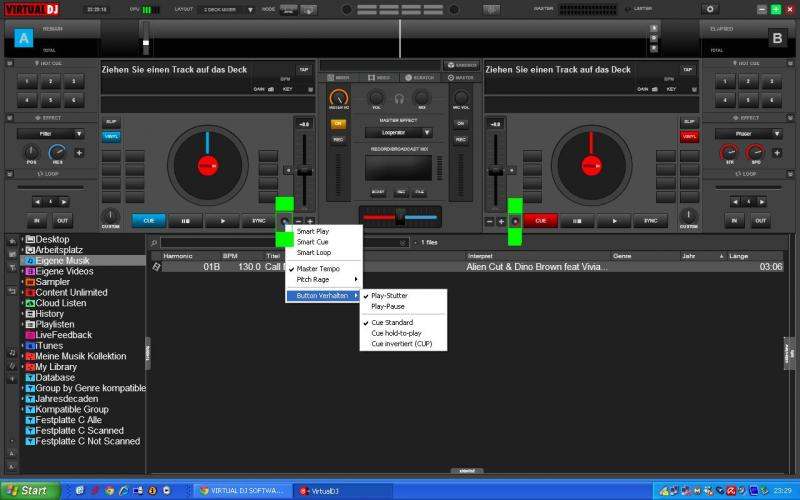Click deck B red CUE button
This screenshot has height=500, width=800.
[x=540, y=221]
